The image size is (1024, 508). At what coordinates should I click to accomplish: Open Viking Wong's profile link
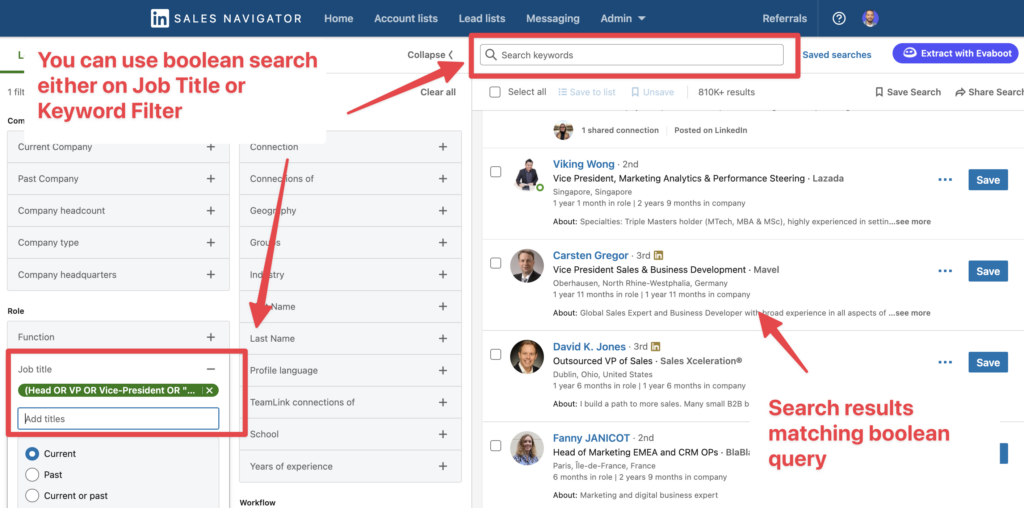[x=584, y=164]
